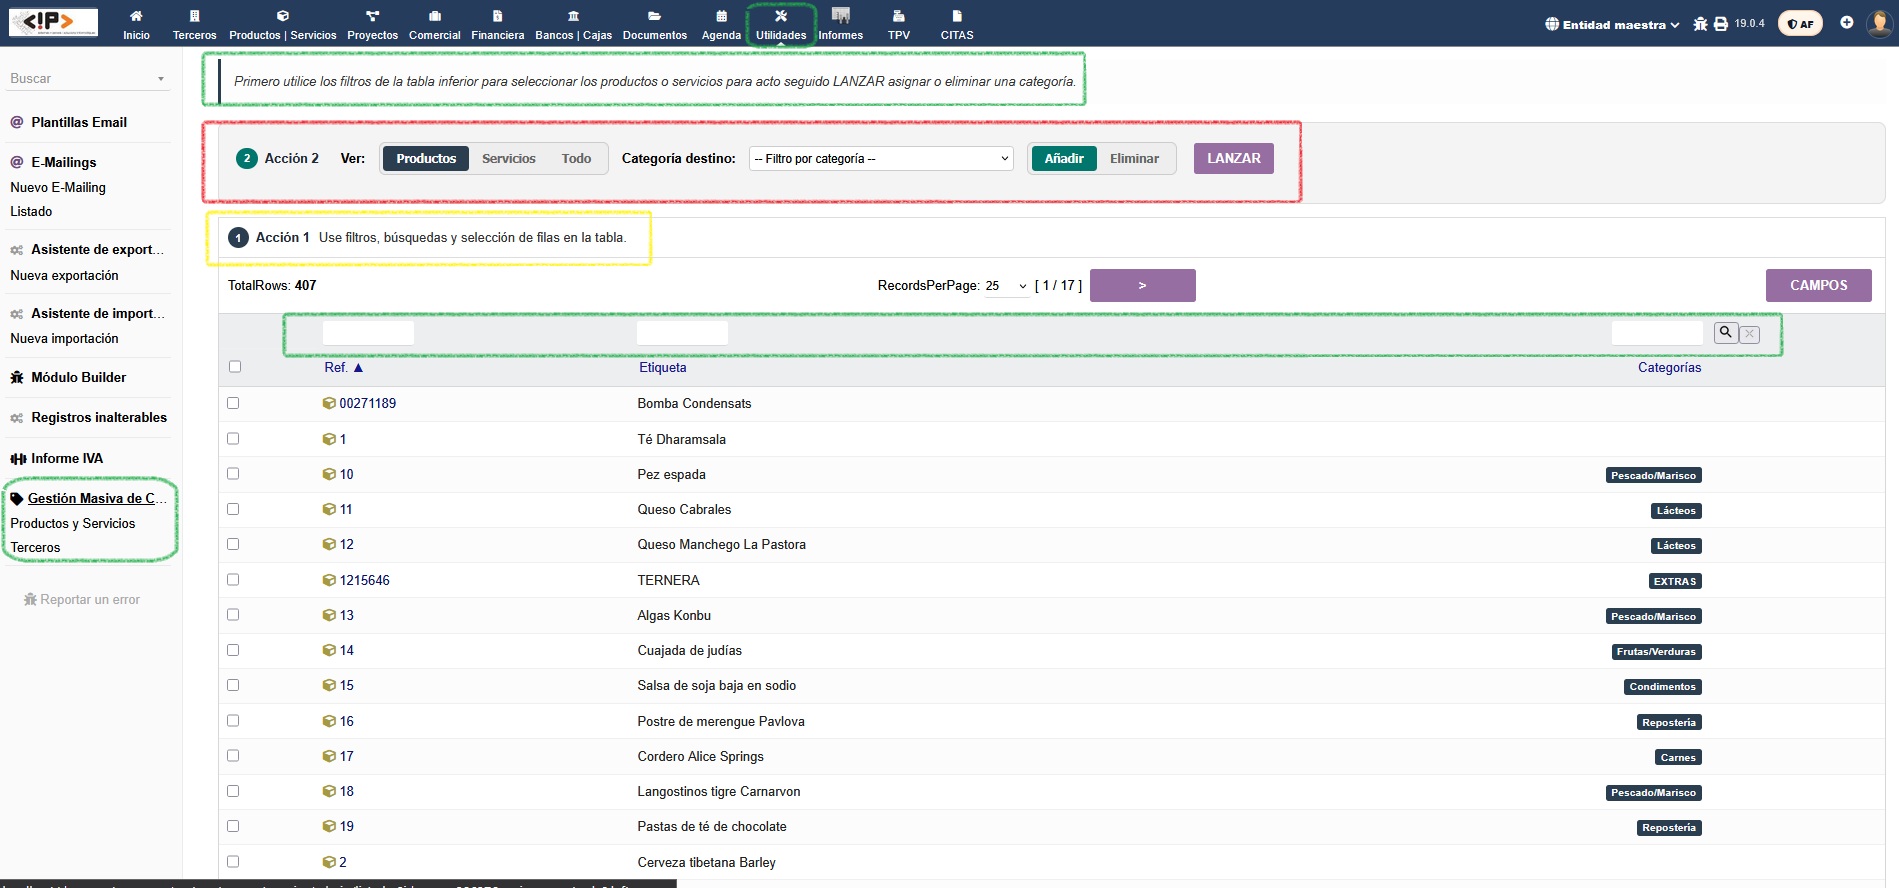The image size is (1899, 888).
Task: Select the Productos view toggle
Action: click(x=426, y=158)
